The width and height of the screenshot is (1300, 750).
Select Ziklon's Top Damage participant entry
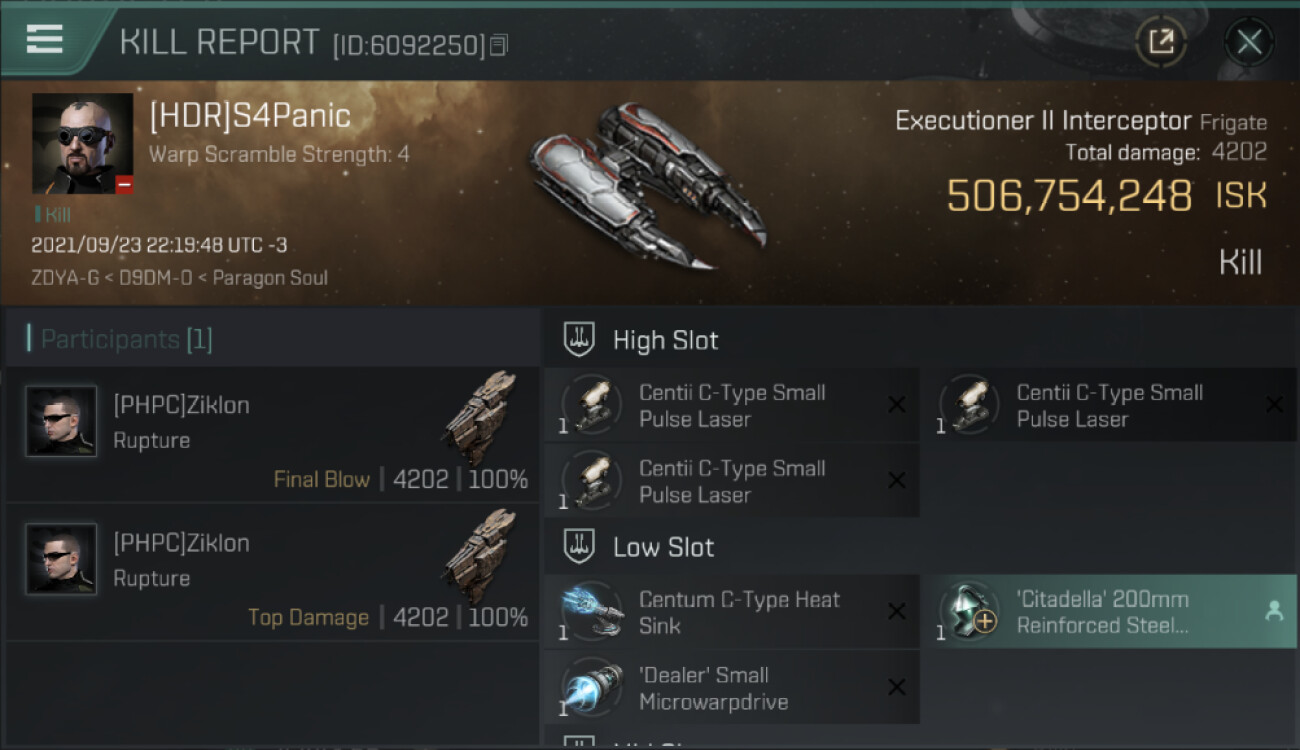click(x=272, y=573)
